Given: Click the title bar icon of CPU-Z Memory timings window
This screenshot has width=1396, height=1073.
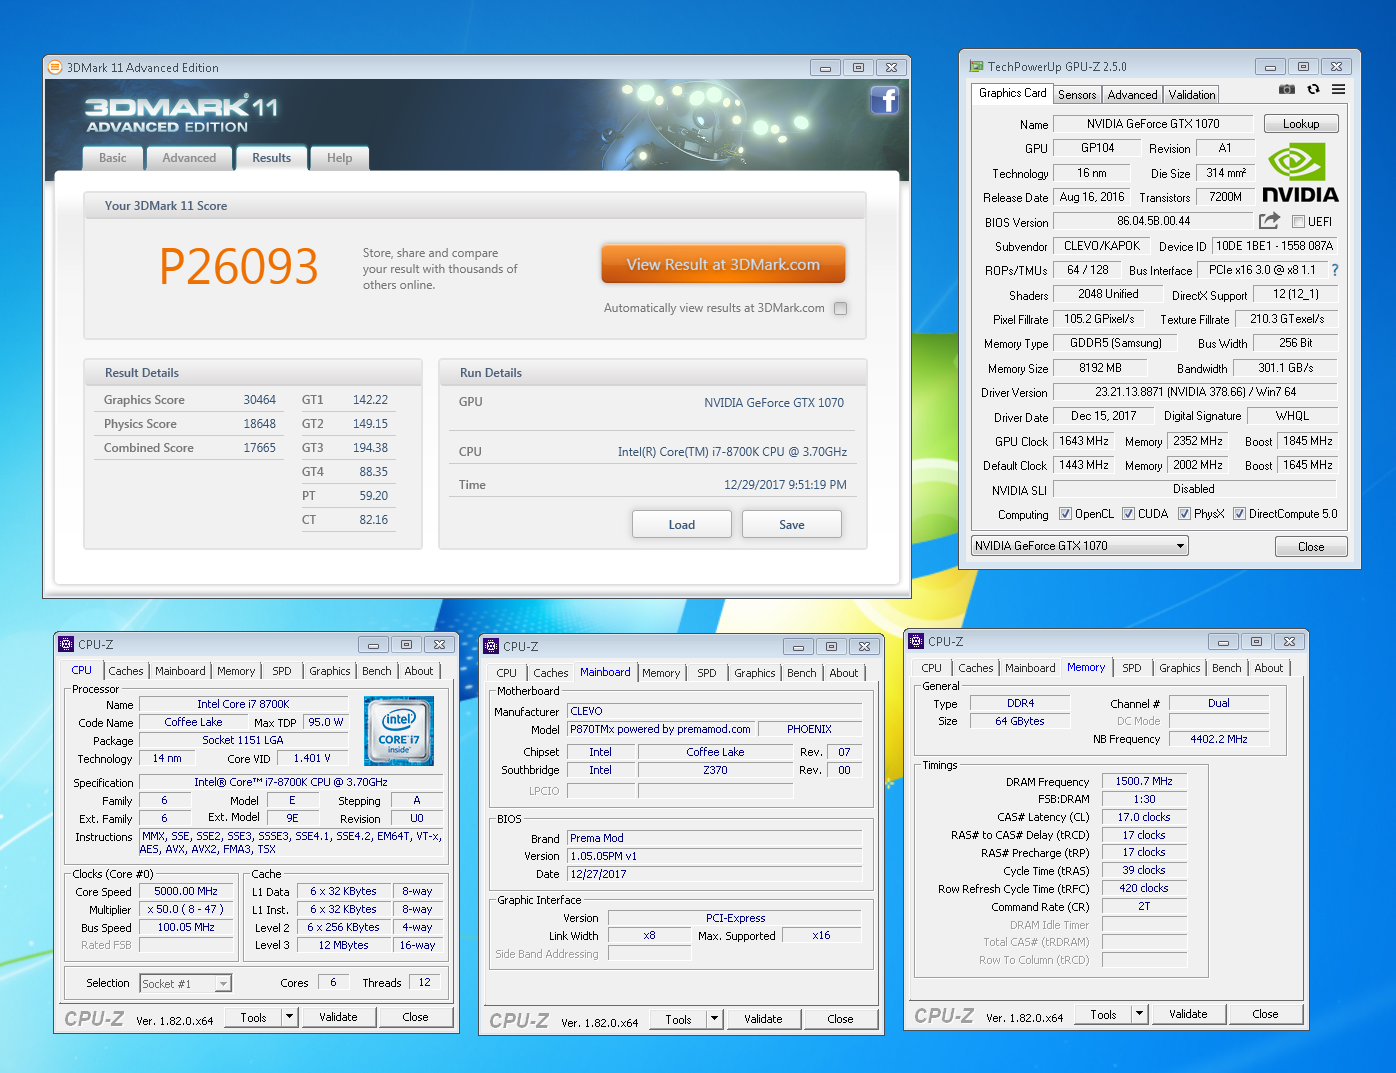Looking at the screenshot, I should [x=916, y=641].
